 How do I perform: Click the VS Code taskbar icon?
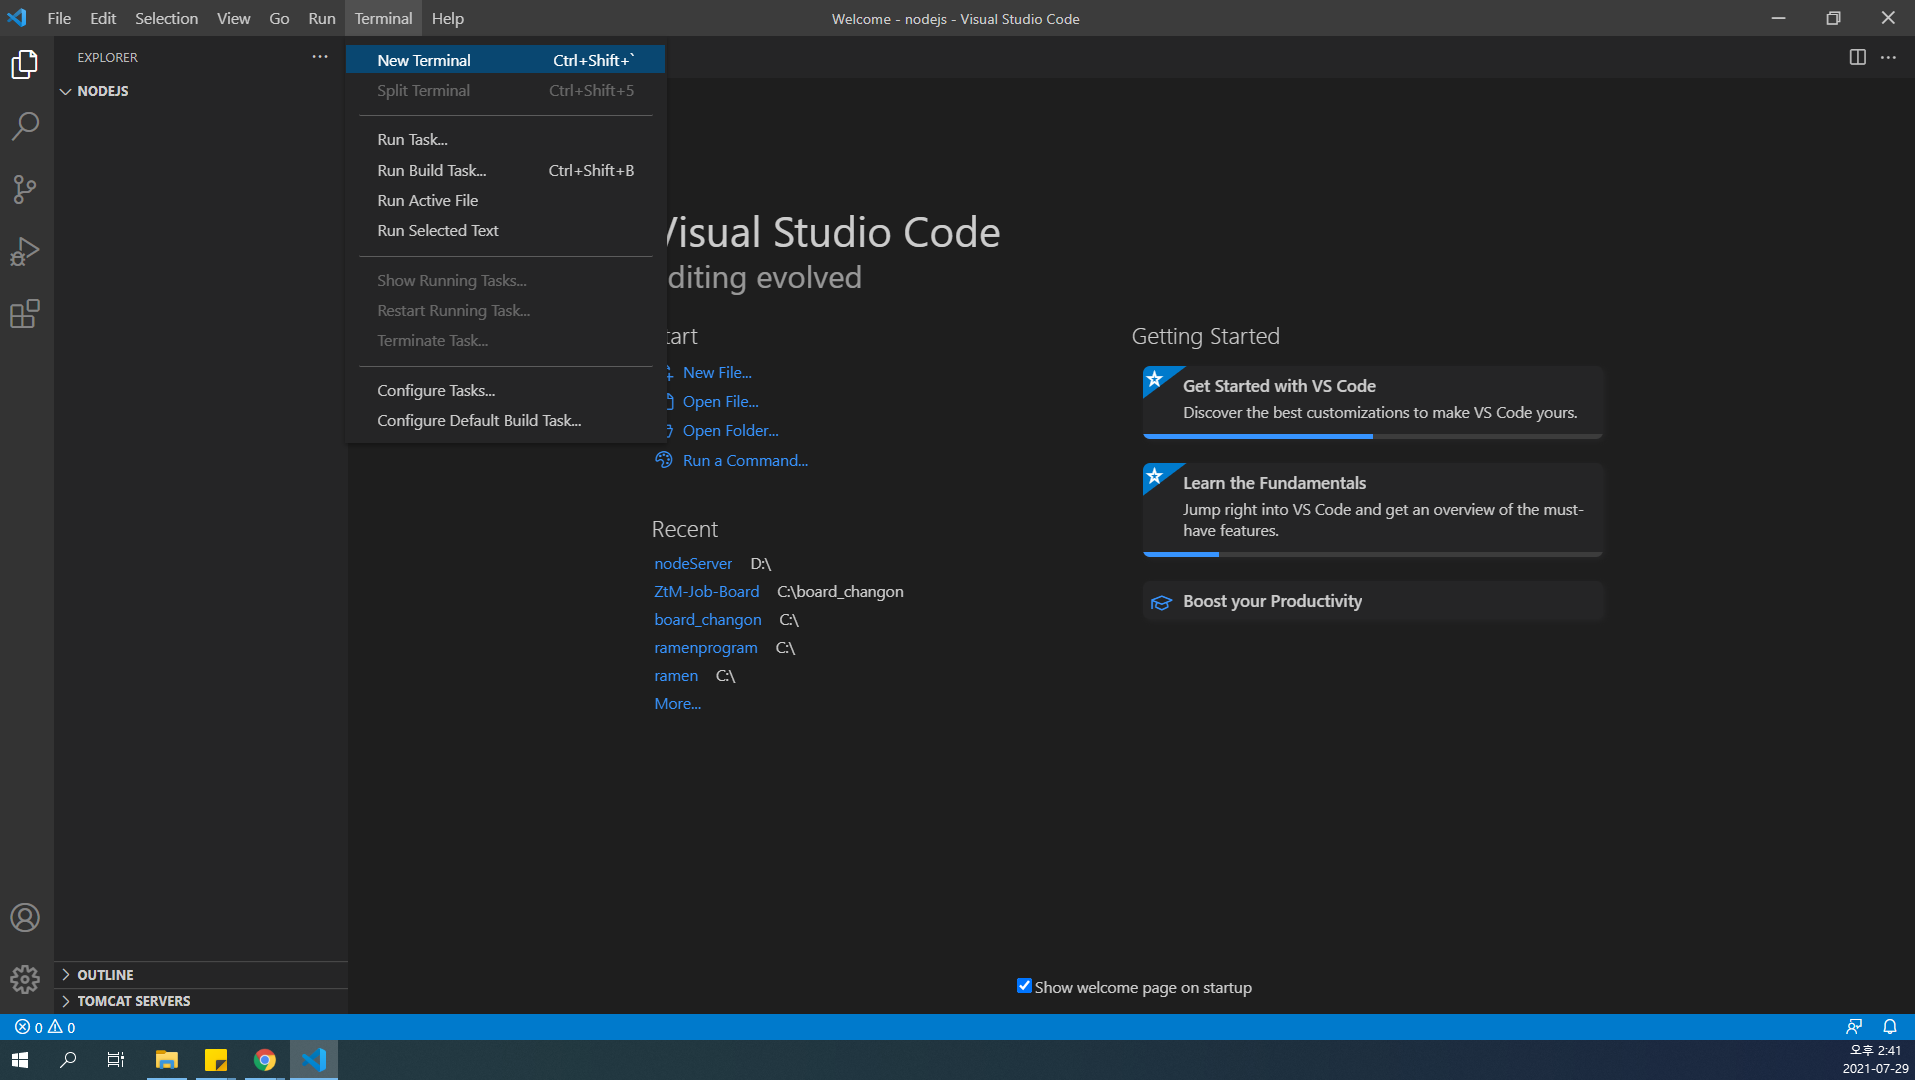[x=314, y=1060]
